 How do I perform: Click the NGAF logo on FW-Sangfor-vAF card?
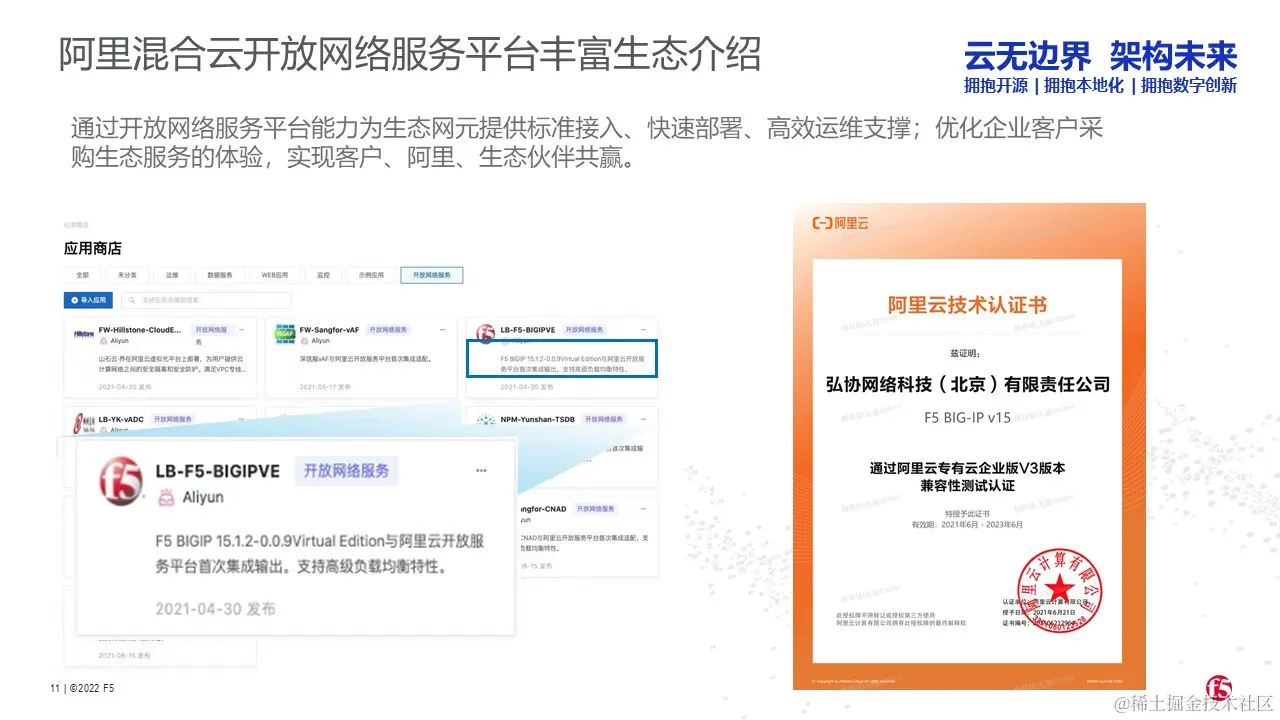(x=285, y=334)
